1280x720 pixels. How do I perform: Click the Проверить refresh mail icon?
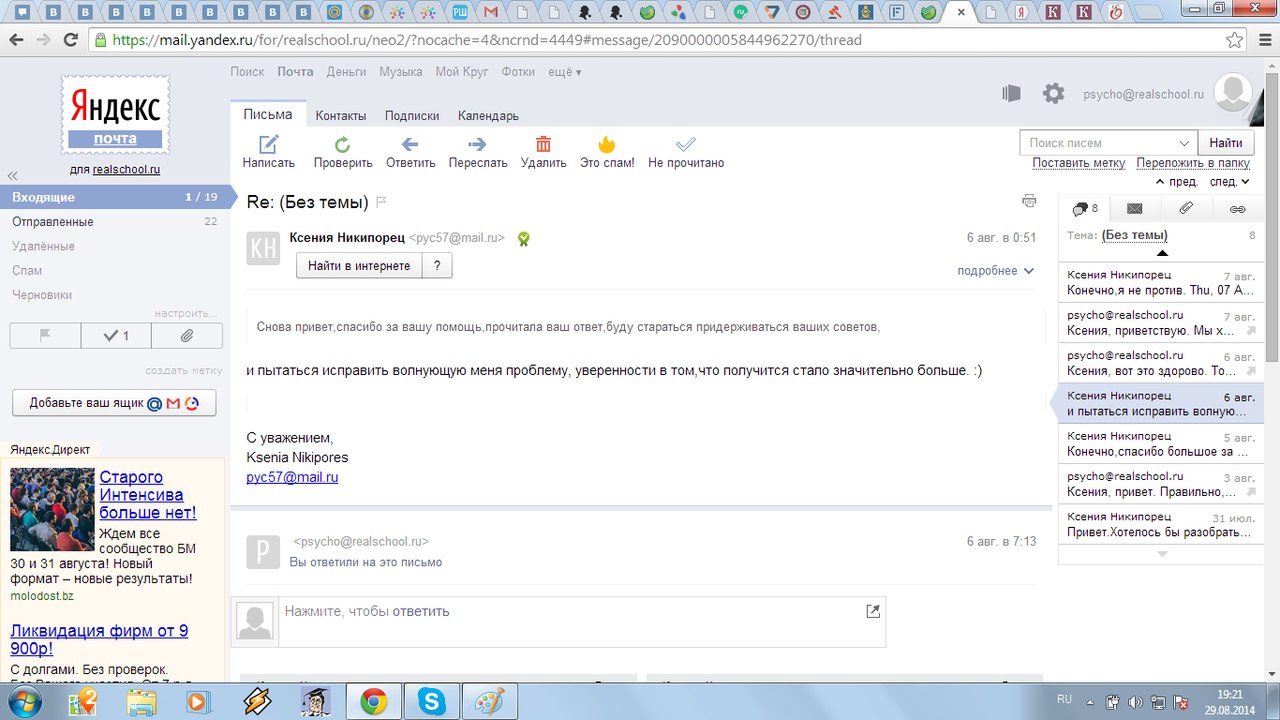pos(342,144)
